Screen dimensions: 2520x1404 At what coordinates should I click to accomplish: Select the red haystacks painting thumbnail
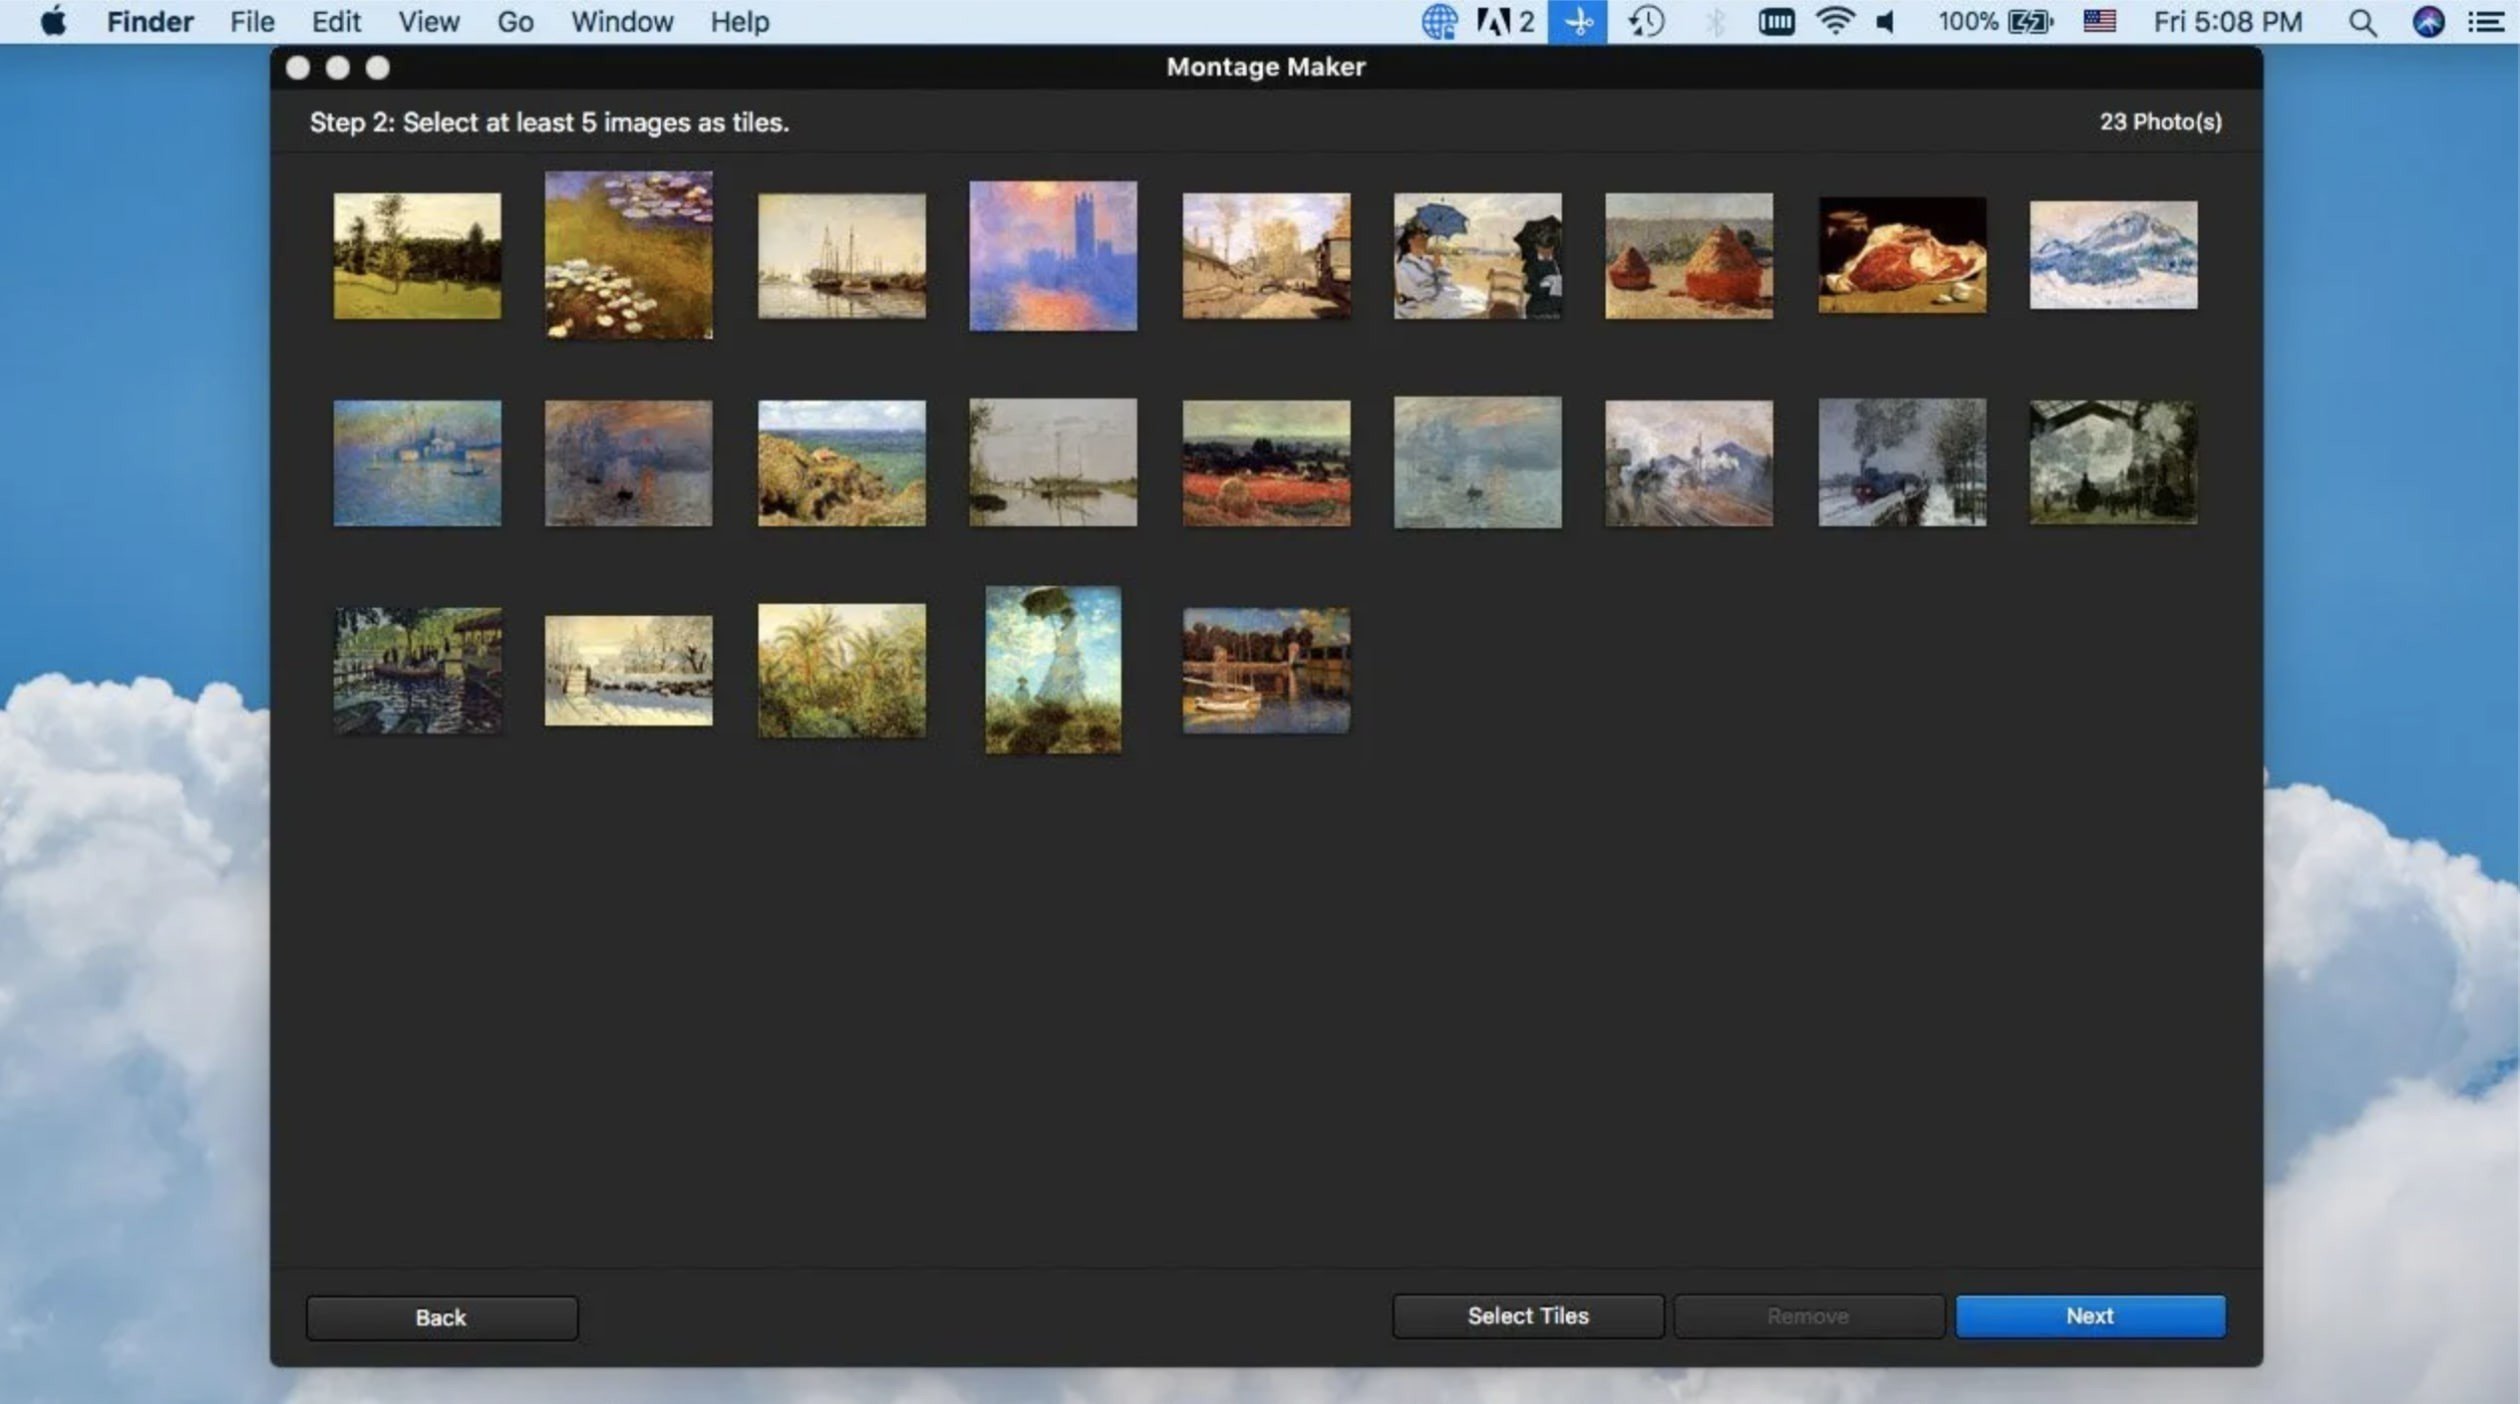pos(1688,257)
